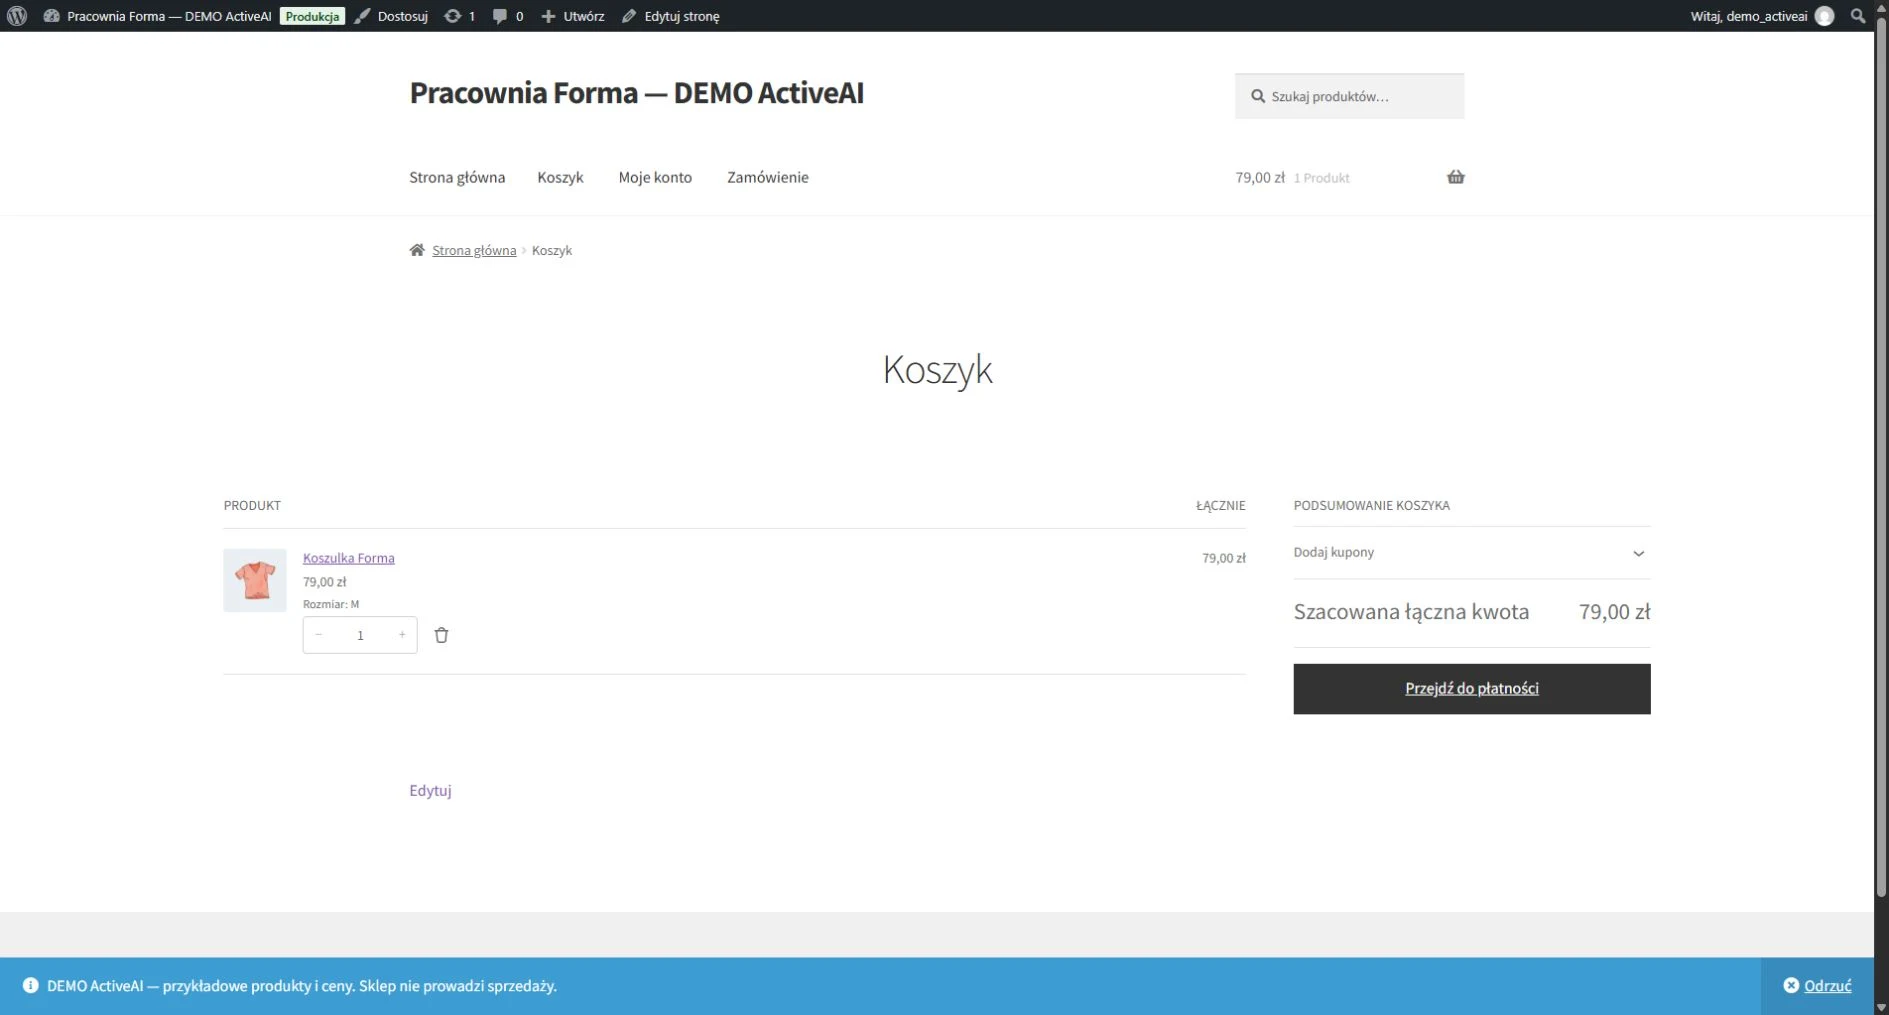Click Edytuj stronę in admin bar
Screen dimensions: 1889x1015
pos(671,16)
